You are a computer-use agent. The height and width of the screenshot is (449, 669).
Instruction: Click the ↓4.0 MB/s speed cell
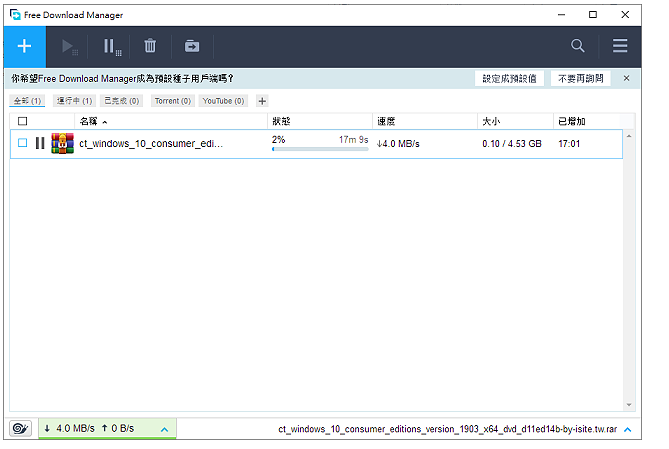pyautogui.click(x=398, y=144)
